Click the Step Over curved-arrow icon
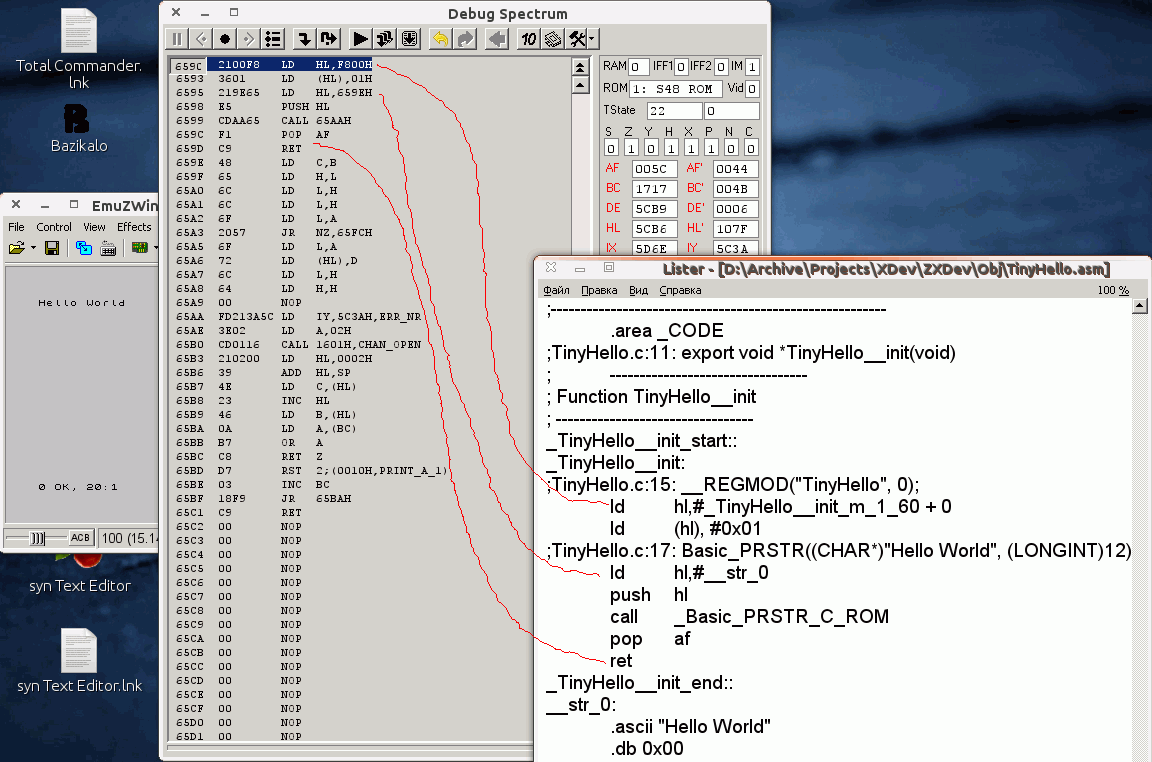The height and width of the screenshot is (762, 1152). pyautogui.click(x=328, y=39)
